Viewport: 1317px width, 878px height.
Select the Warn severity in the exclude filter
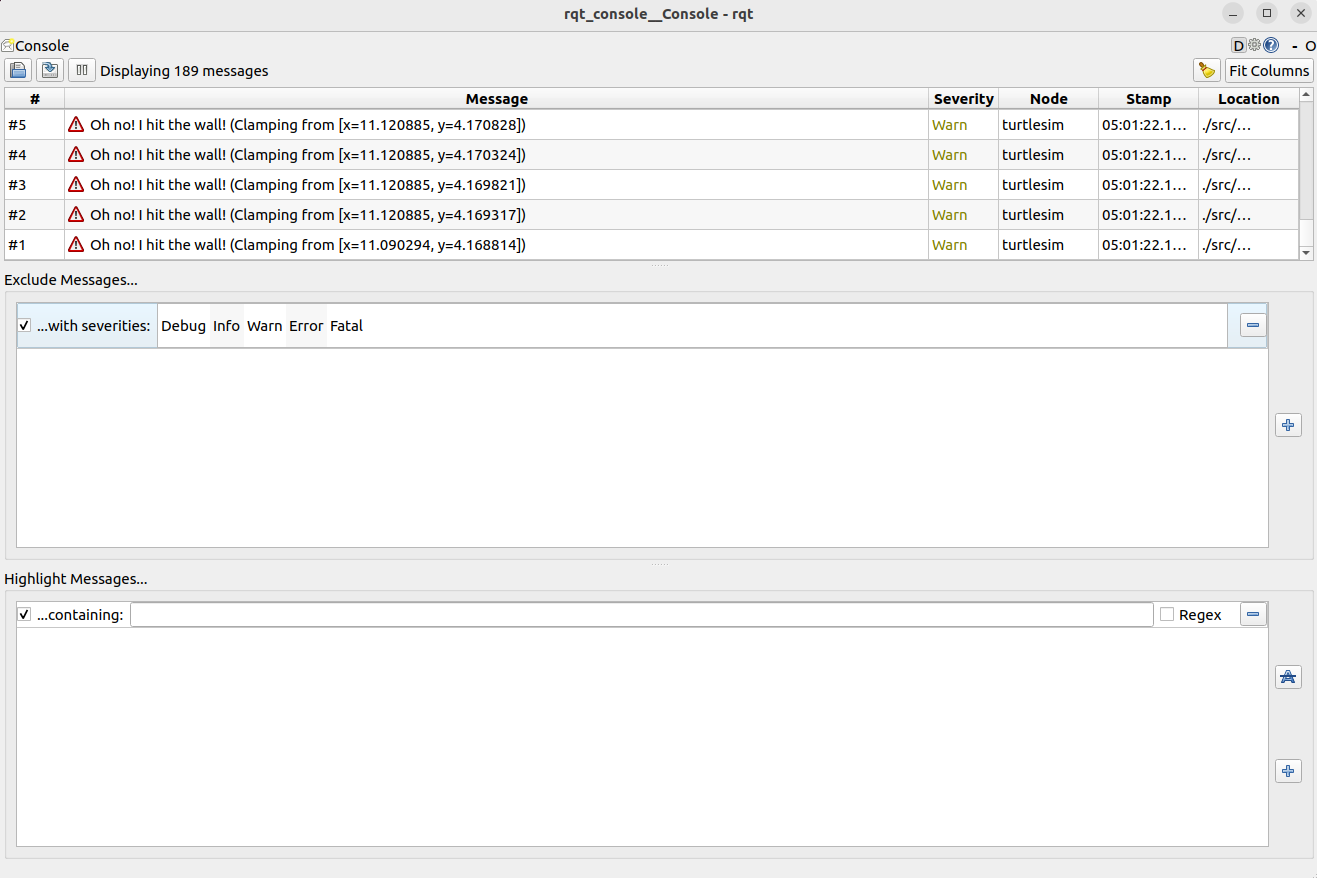pos(265,326)
